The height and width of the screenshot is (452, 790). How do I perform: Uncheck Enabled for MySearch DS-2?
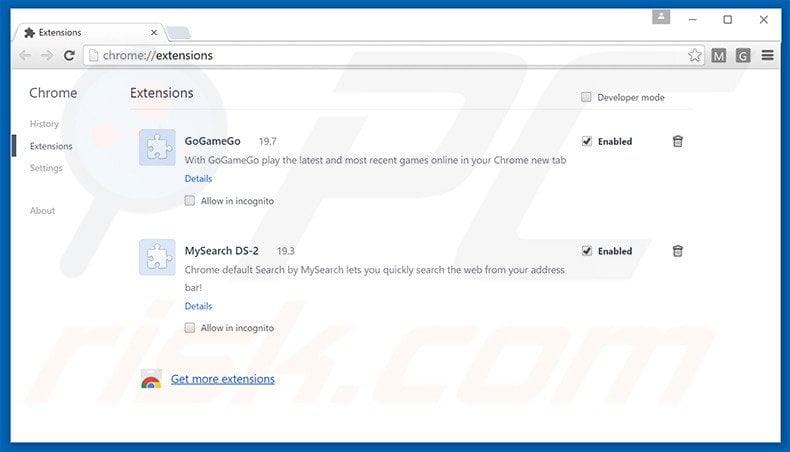tap(587, 250)
